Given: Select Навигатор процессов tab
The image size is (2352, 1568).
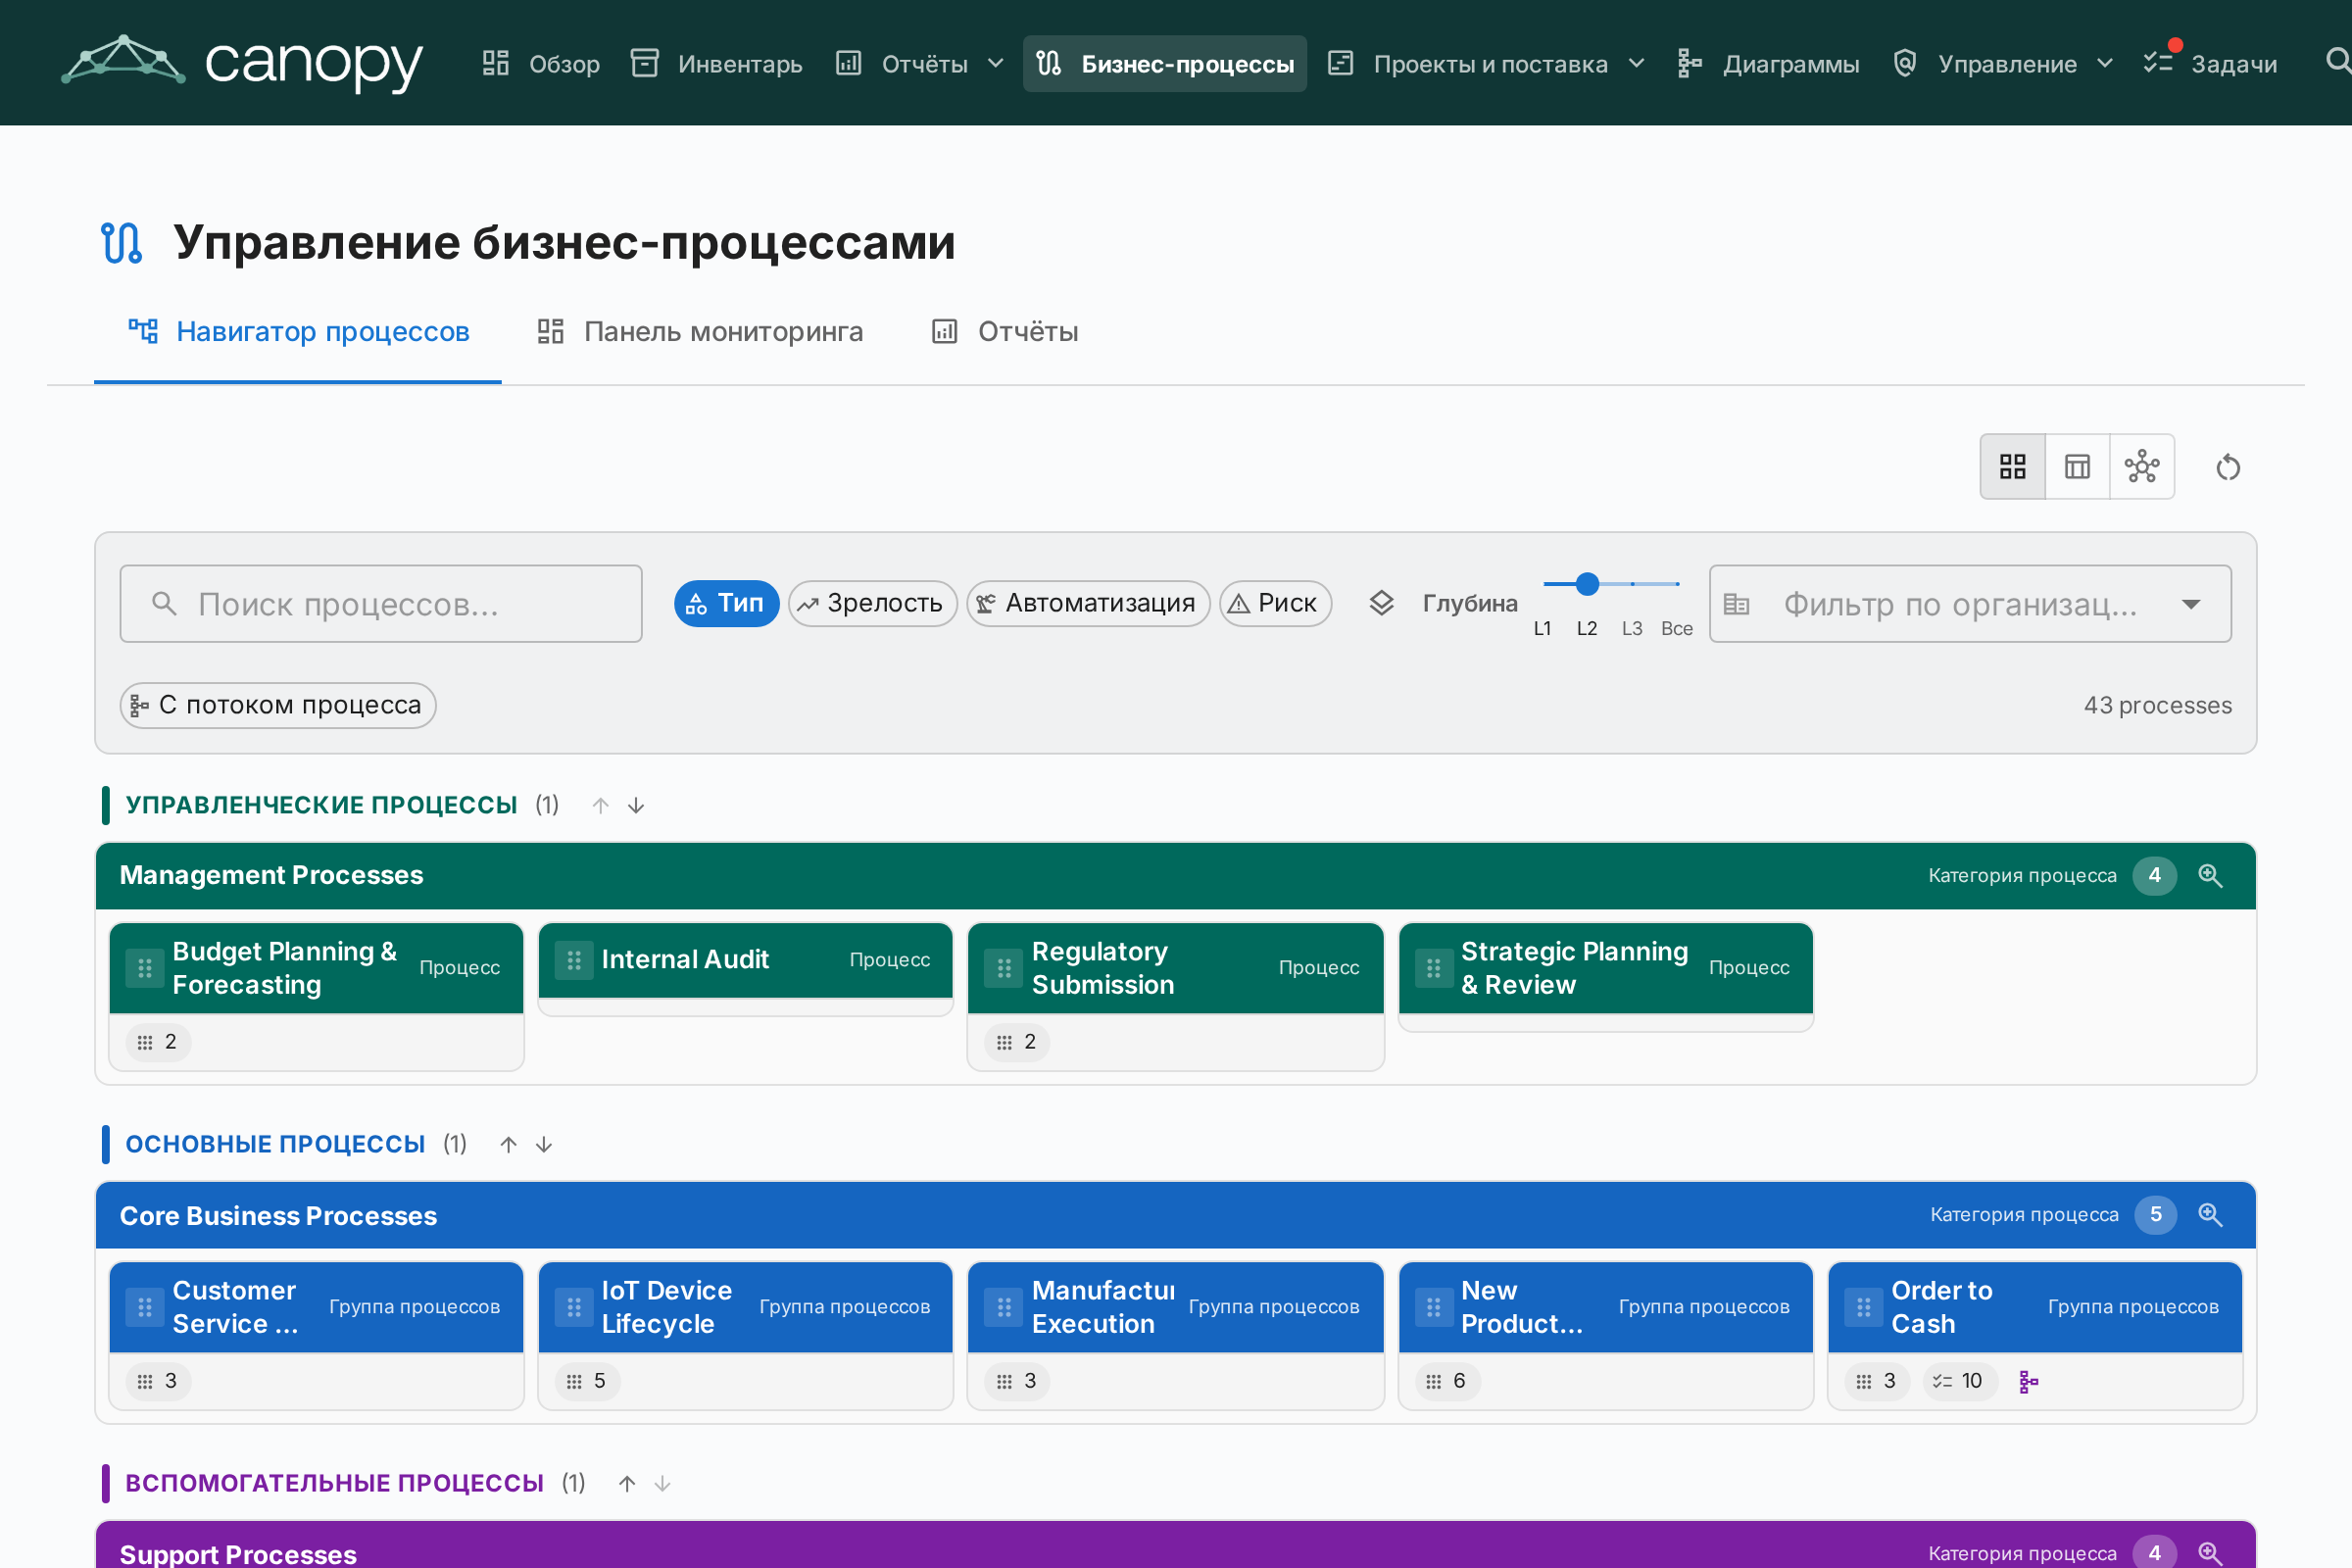Looking at the screenshot, I should [298, 331].
